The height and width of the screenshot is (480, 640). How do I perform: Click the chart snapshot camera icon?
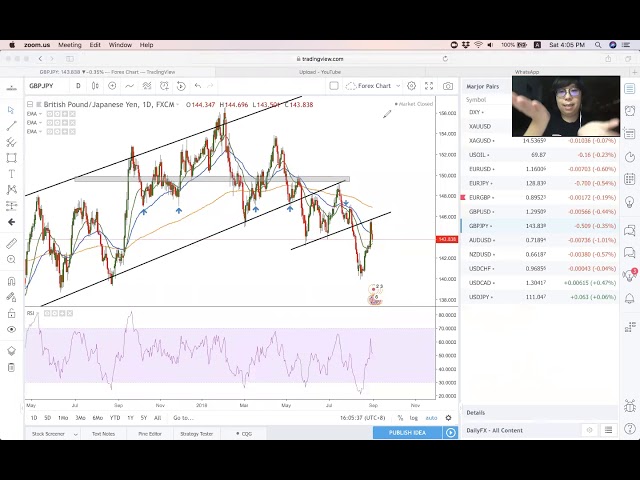point(448,86)
